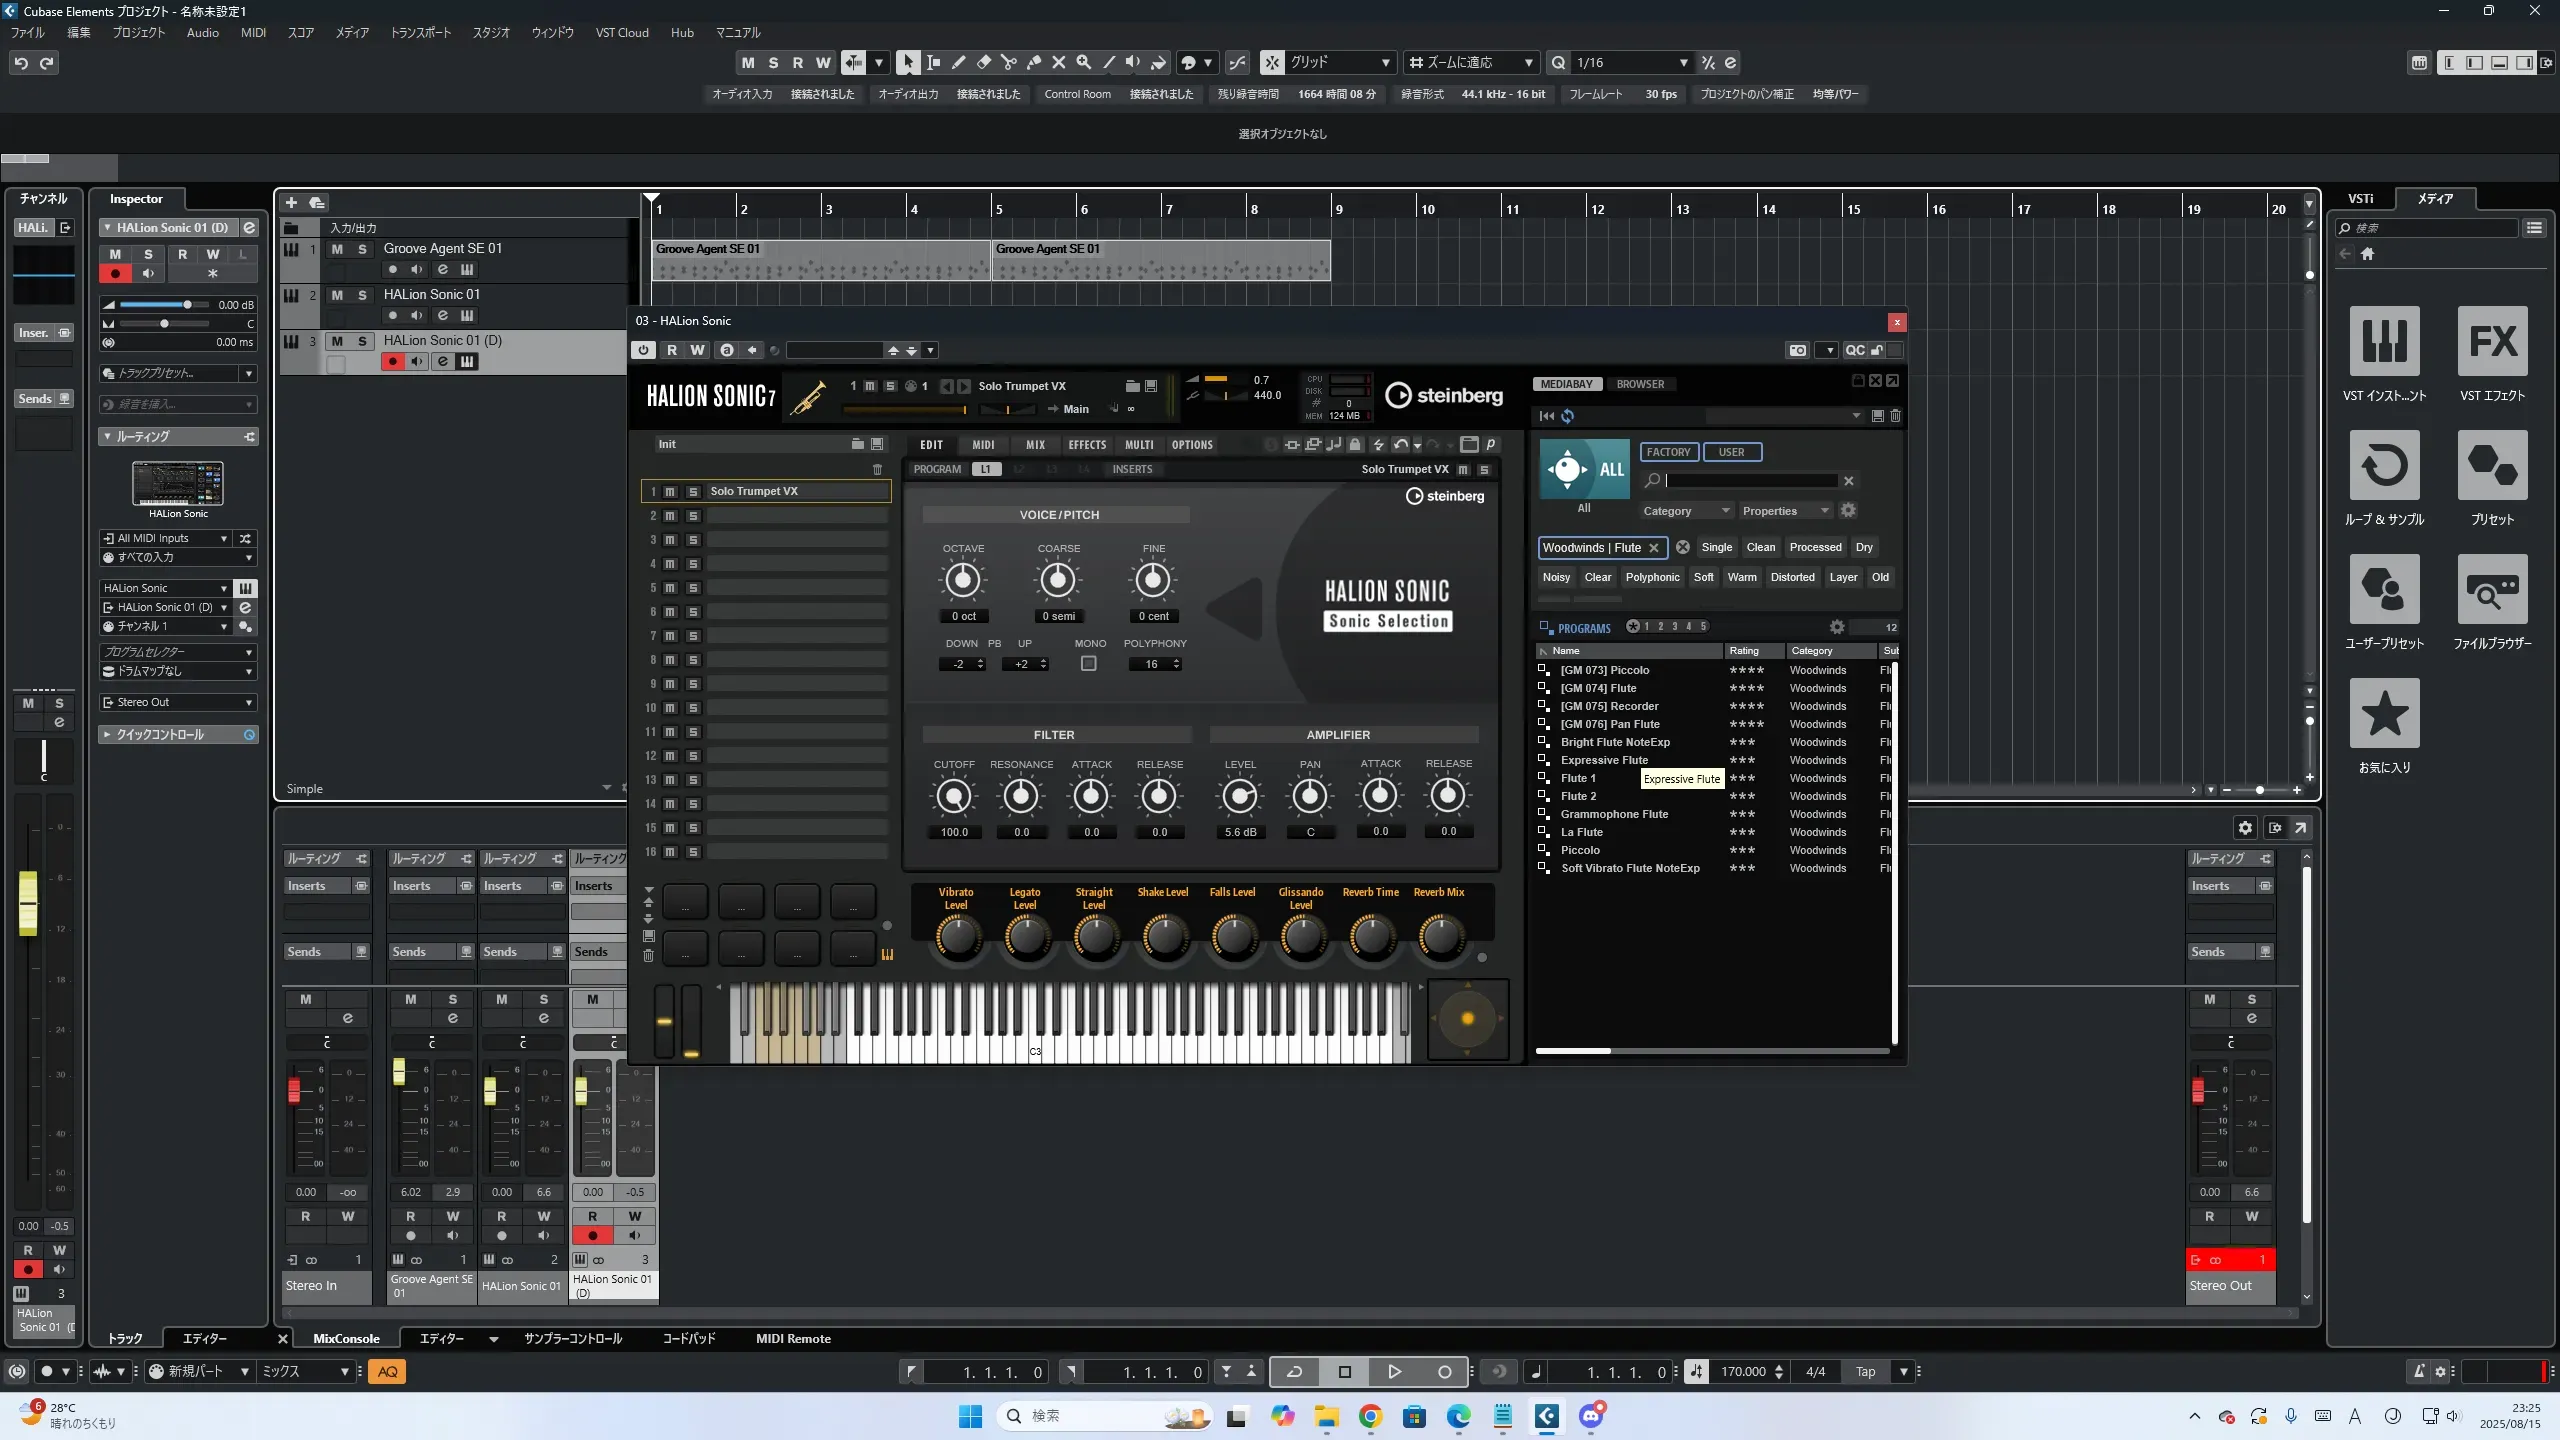2560x1440 pixels.
Task: Select the Glue tool
Action: tap(1033, 62)
